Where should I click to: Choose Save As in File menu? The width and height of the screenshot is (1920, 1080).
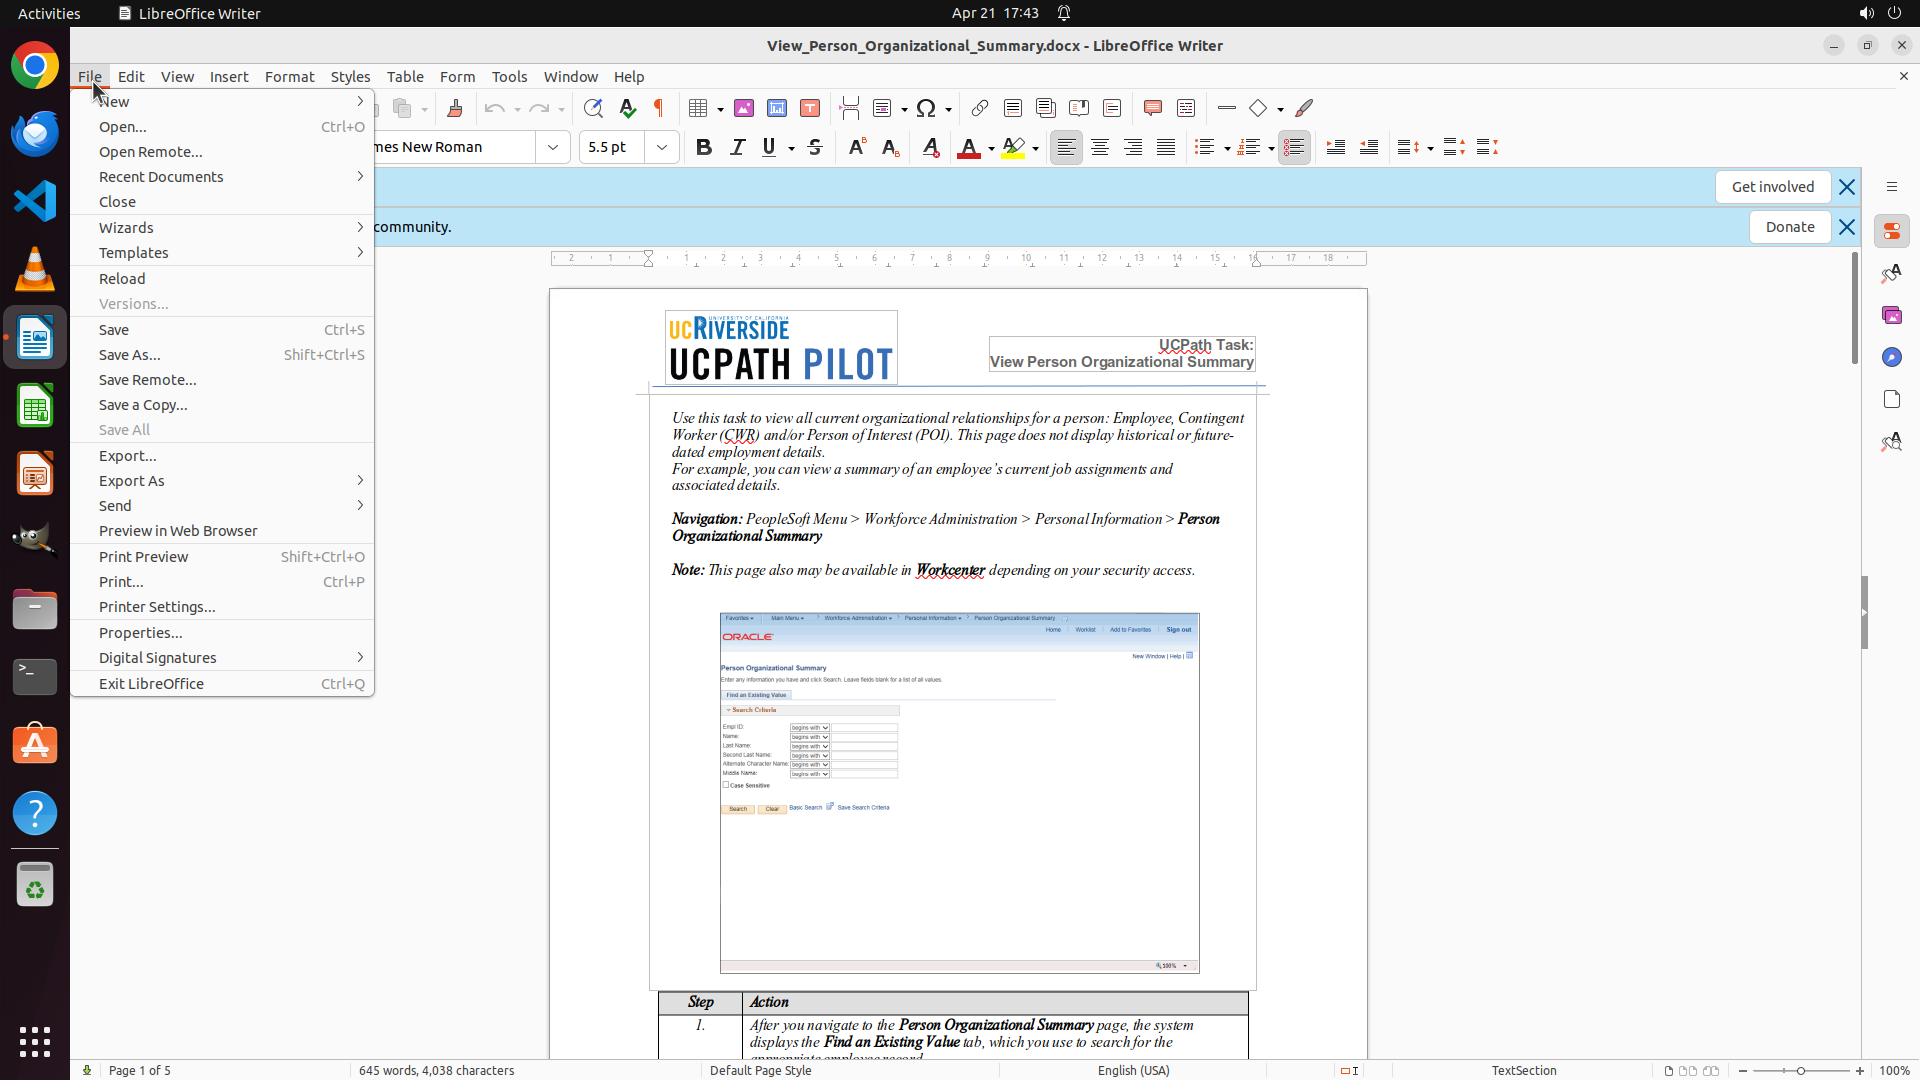click(x=130, y=355)
